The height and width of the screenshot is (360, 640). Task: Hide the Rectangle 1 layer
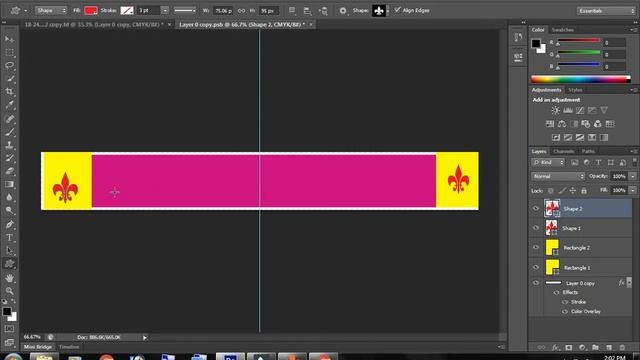point(536,267)
